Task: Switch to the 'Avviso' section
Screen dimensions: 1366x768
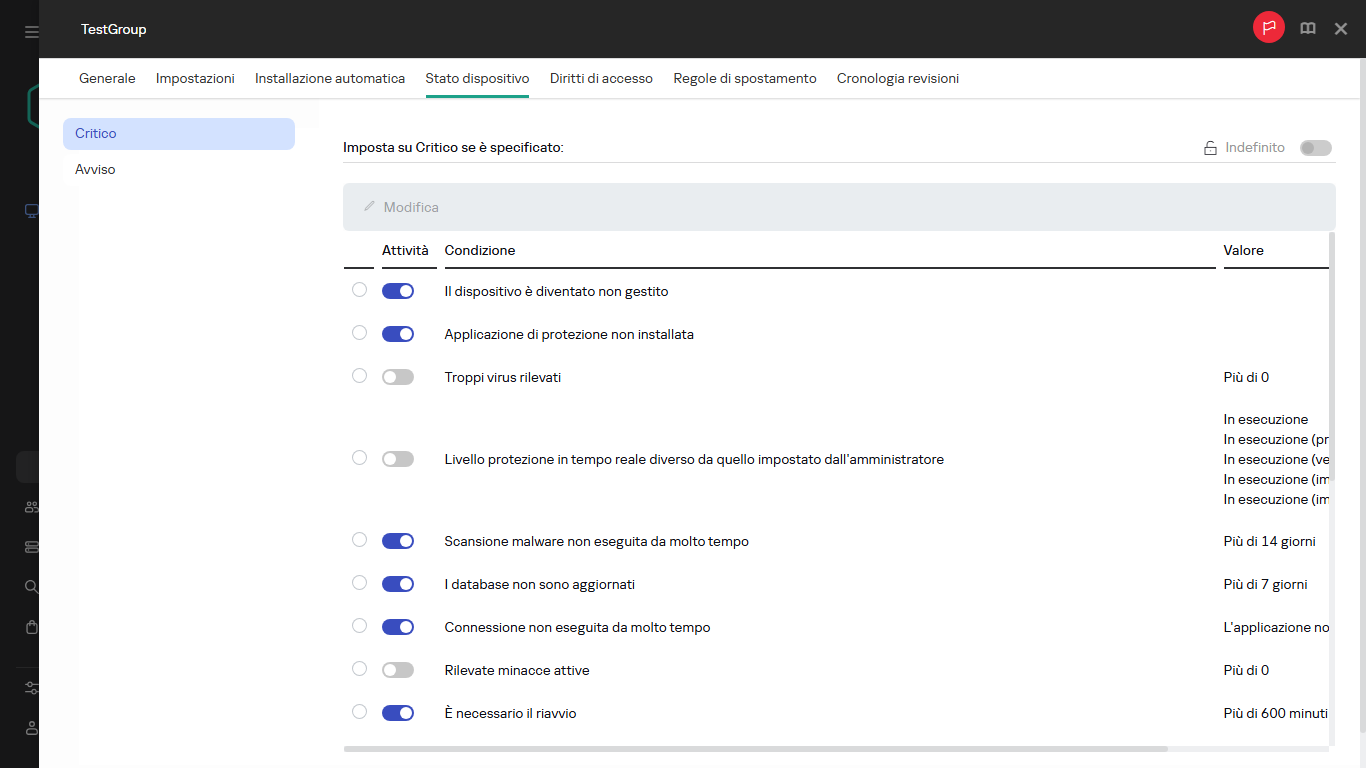Action: click(95, 169)
